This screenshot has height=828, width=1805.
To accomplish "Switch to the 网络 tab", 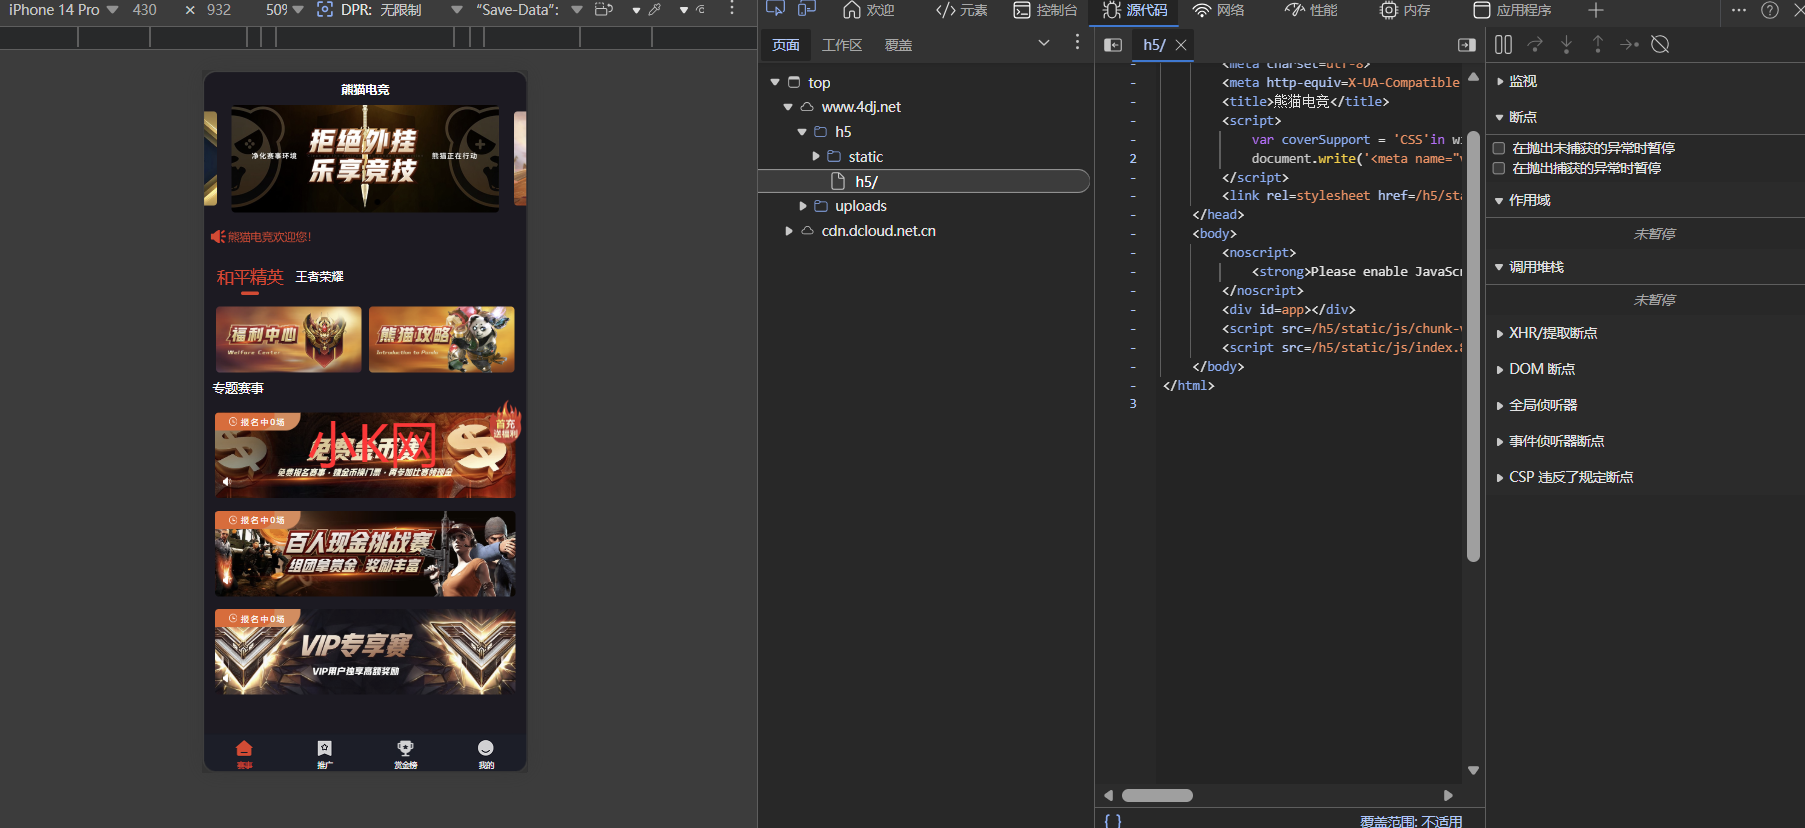I will 1219,10.
